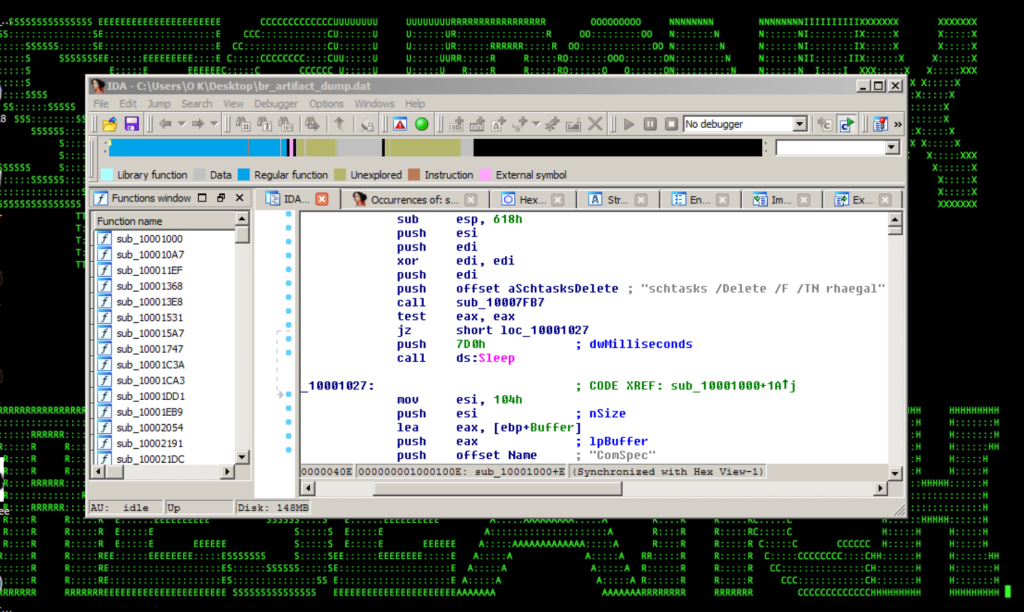
Task: Click the X delete toolbar icon
Action: [595, 124]
